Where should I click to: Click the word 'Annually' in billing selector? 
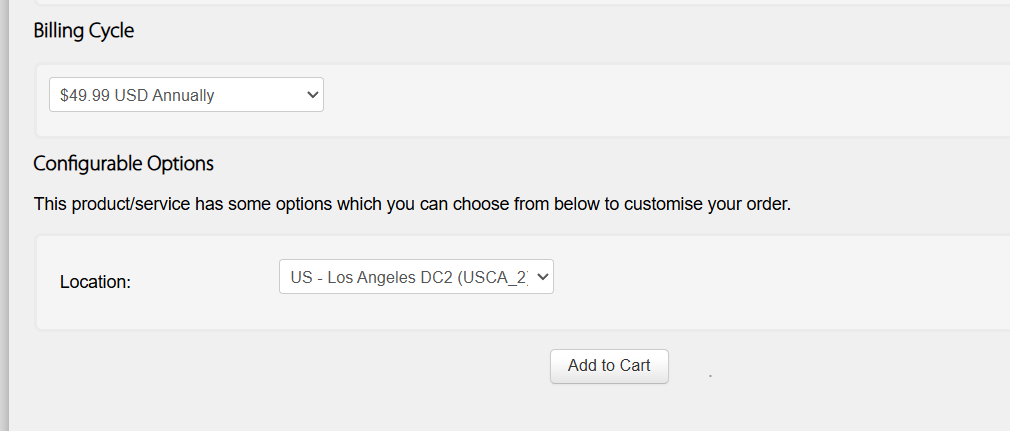pos(184,95)
